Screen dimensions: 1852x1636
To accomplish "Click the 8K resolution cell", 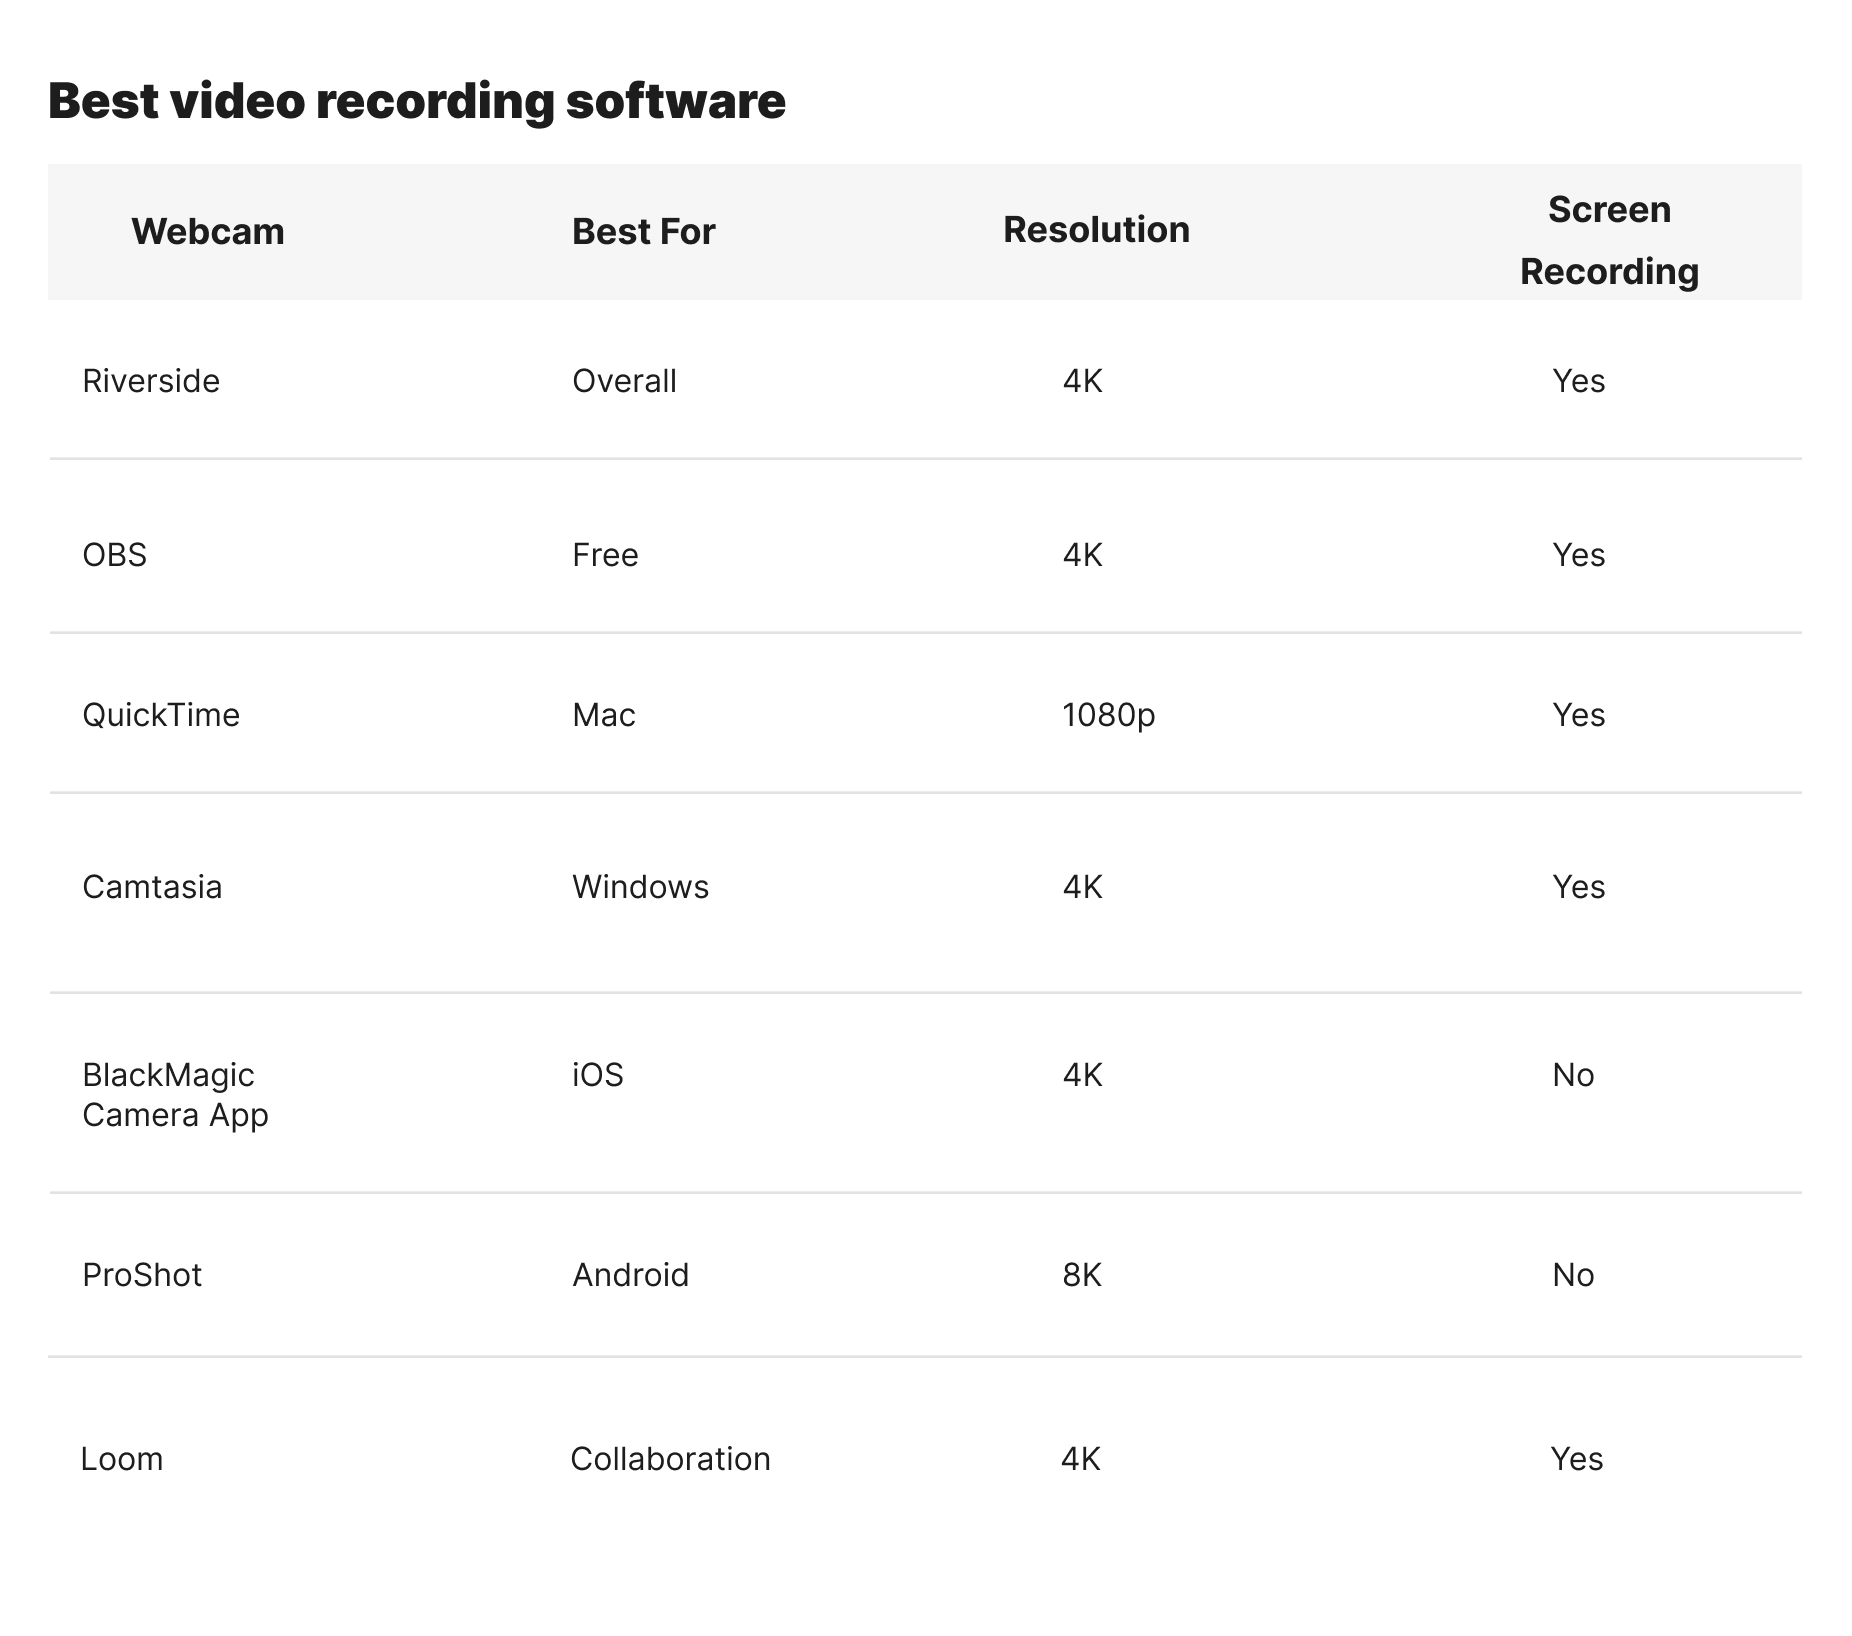I will 1082,1275.
